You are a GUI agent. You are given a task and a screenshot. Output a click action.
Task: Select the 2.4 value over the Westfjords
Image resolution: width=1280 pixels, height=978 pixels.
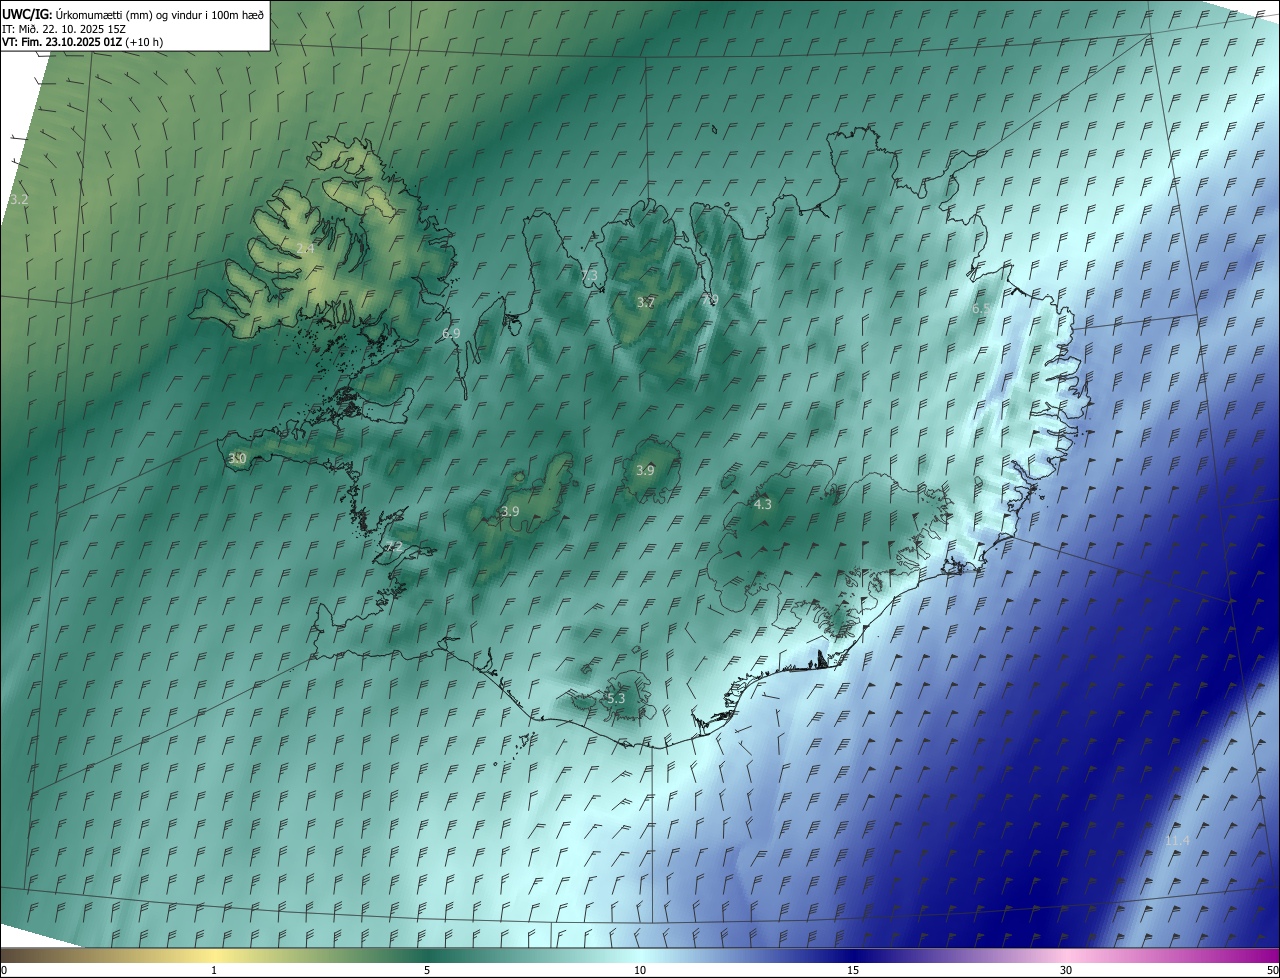pos(305,248)
